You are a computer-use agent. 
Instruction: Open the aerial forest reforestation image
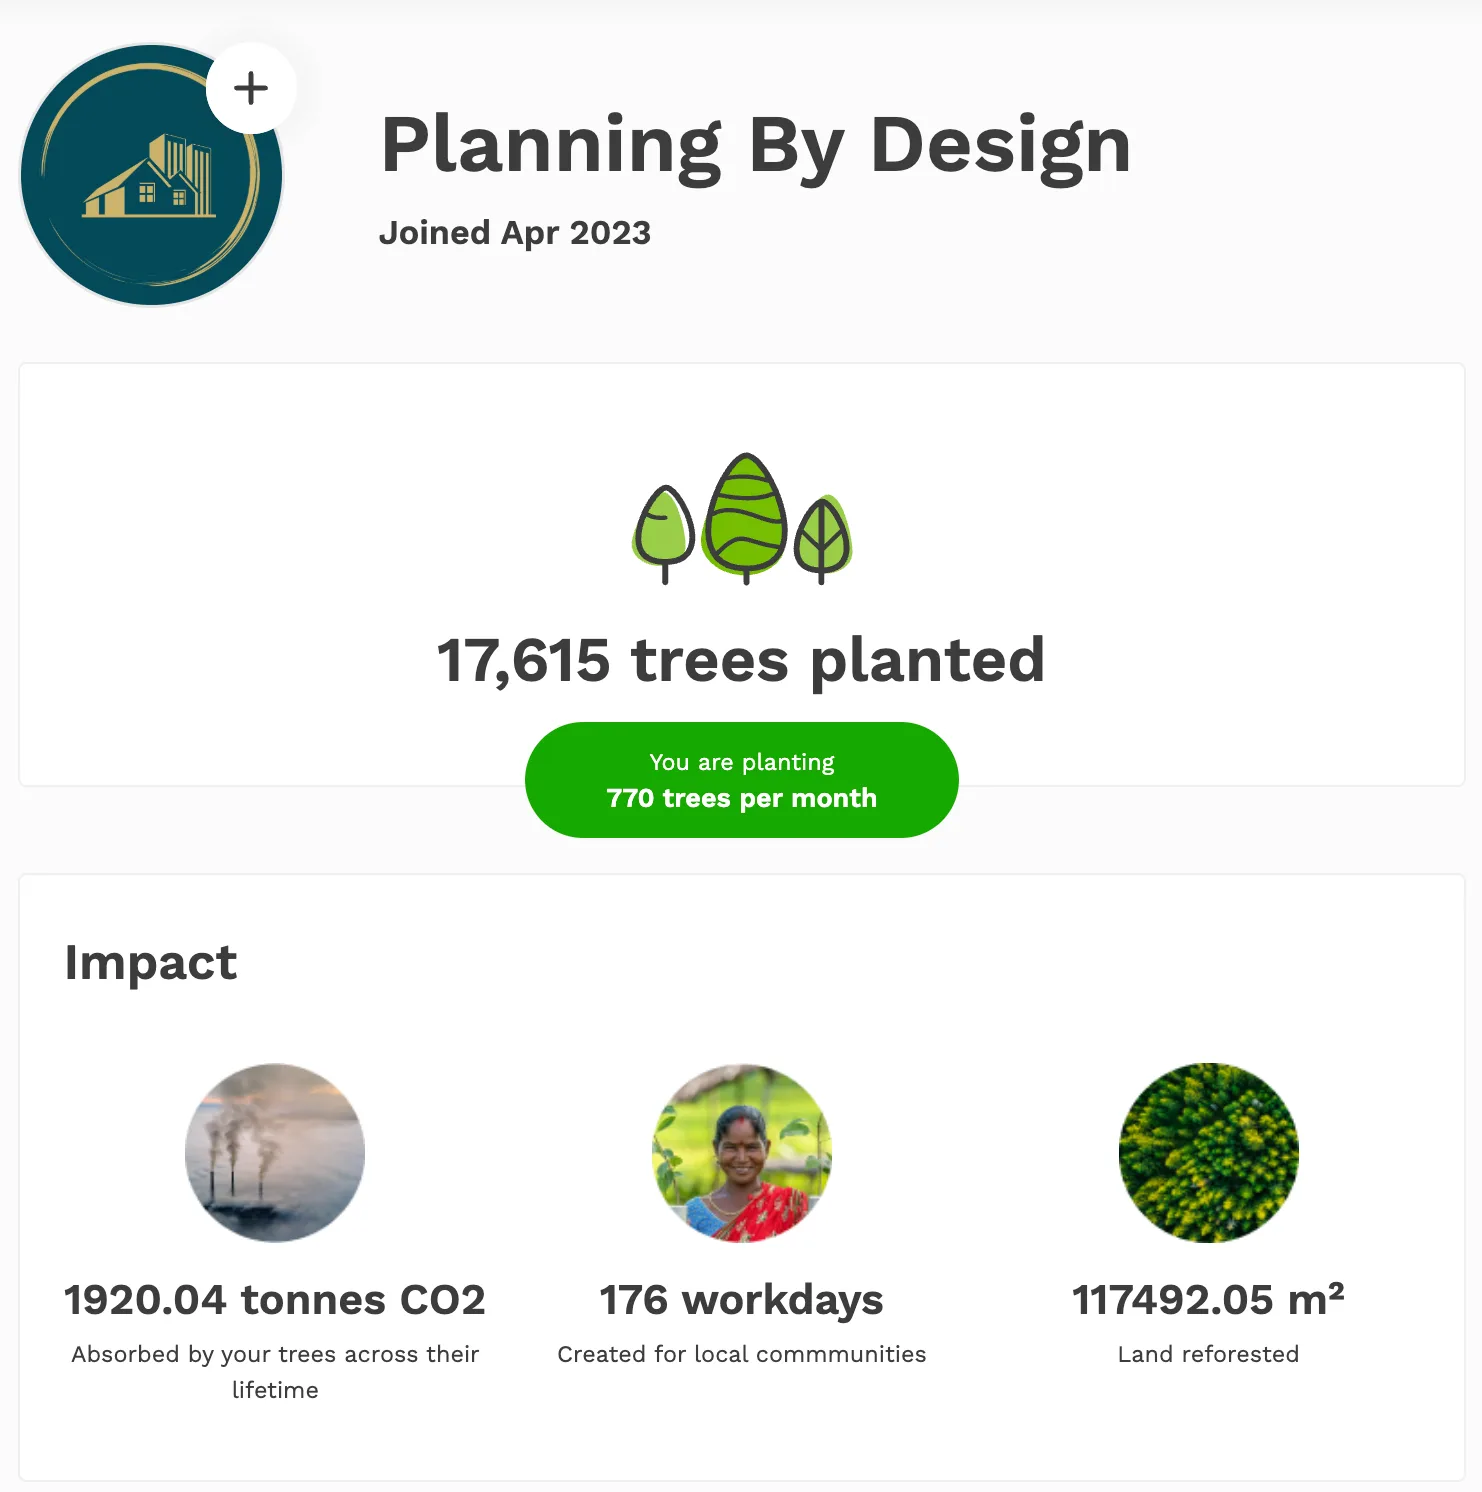tap(1208, 1152)
